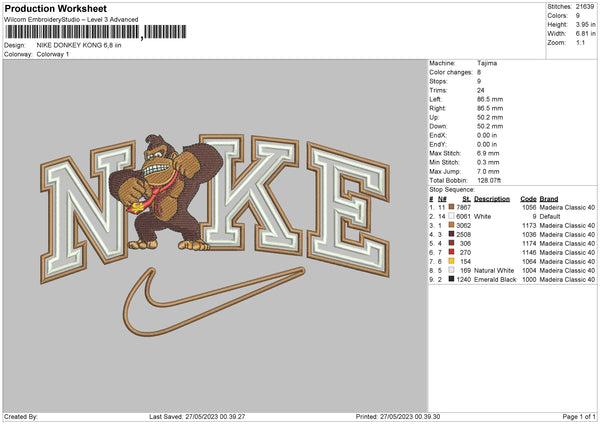This screenshot has width=600, height=424.
Task: Click the yellow 154 thread color swatch
Action: [452, 261]
